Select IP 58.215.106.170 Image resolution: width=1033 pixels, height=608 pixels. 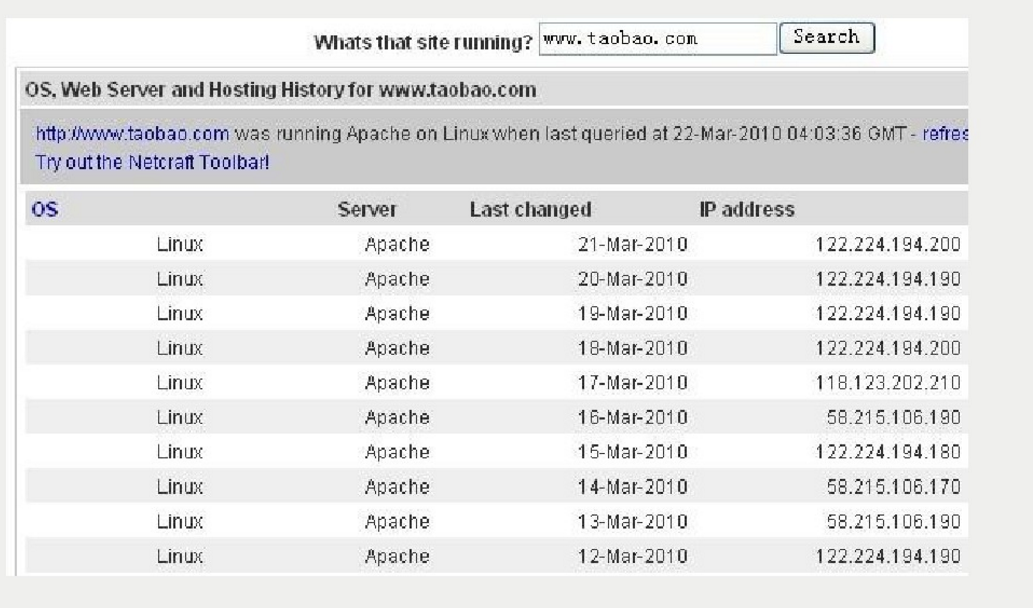point(894,487)
